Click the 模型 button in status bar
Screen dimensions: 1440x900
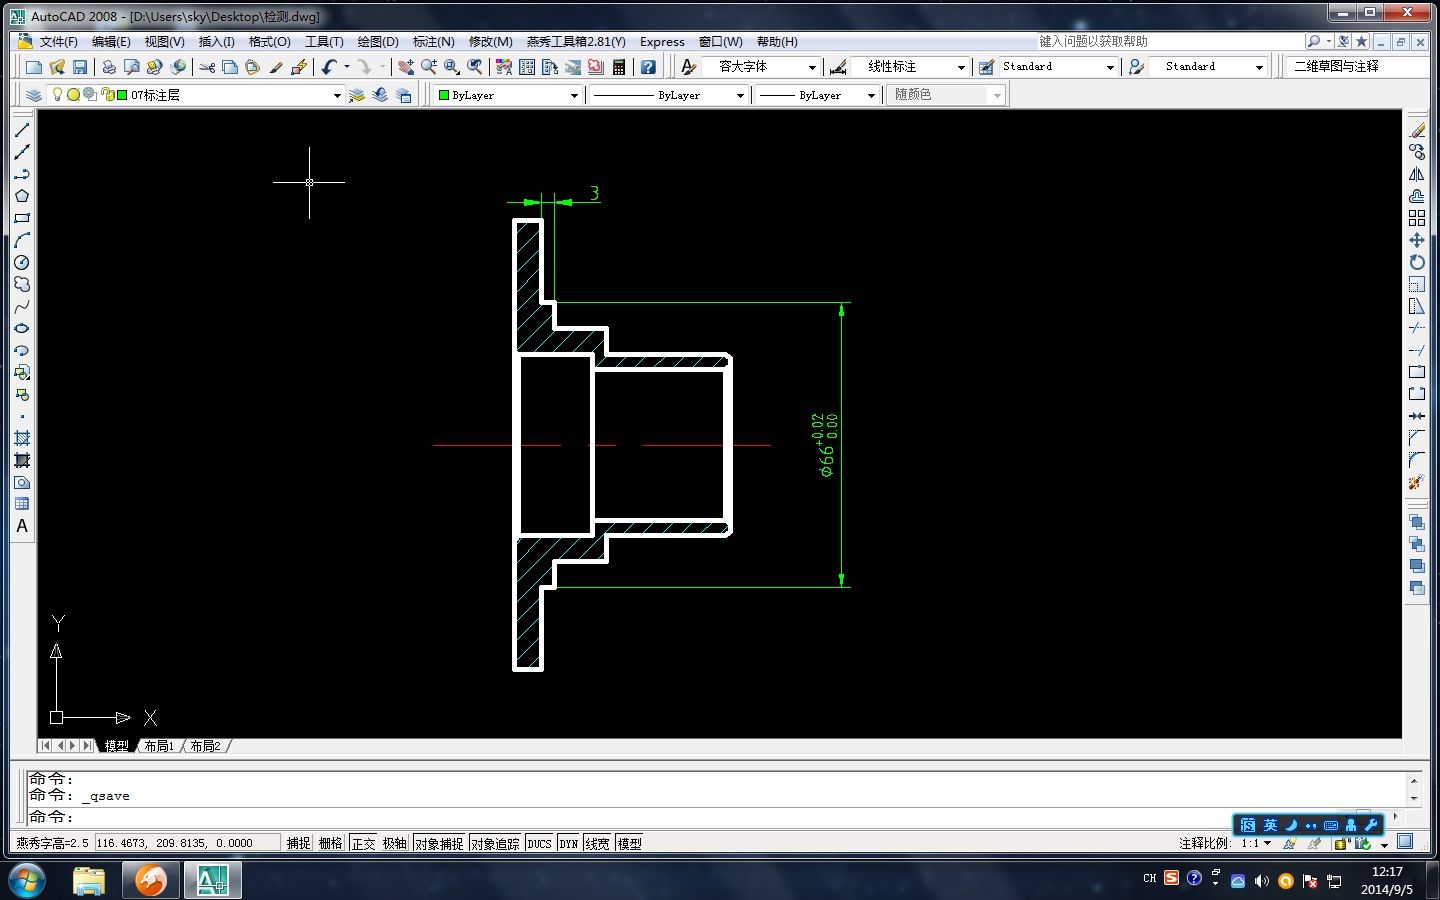[629, 843]
